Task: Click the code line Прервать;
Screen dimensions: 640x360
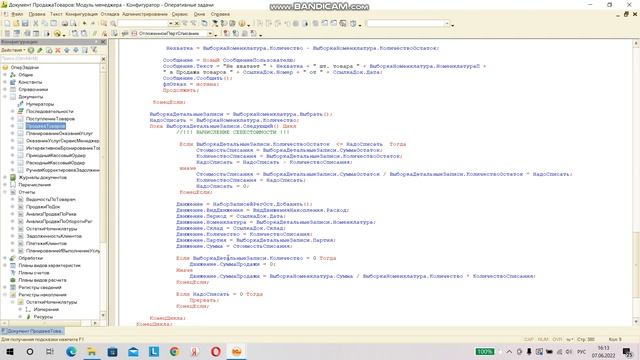Action: tap(204, 300)
